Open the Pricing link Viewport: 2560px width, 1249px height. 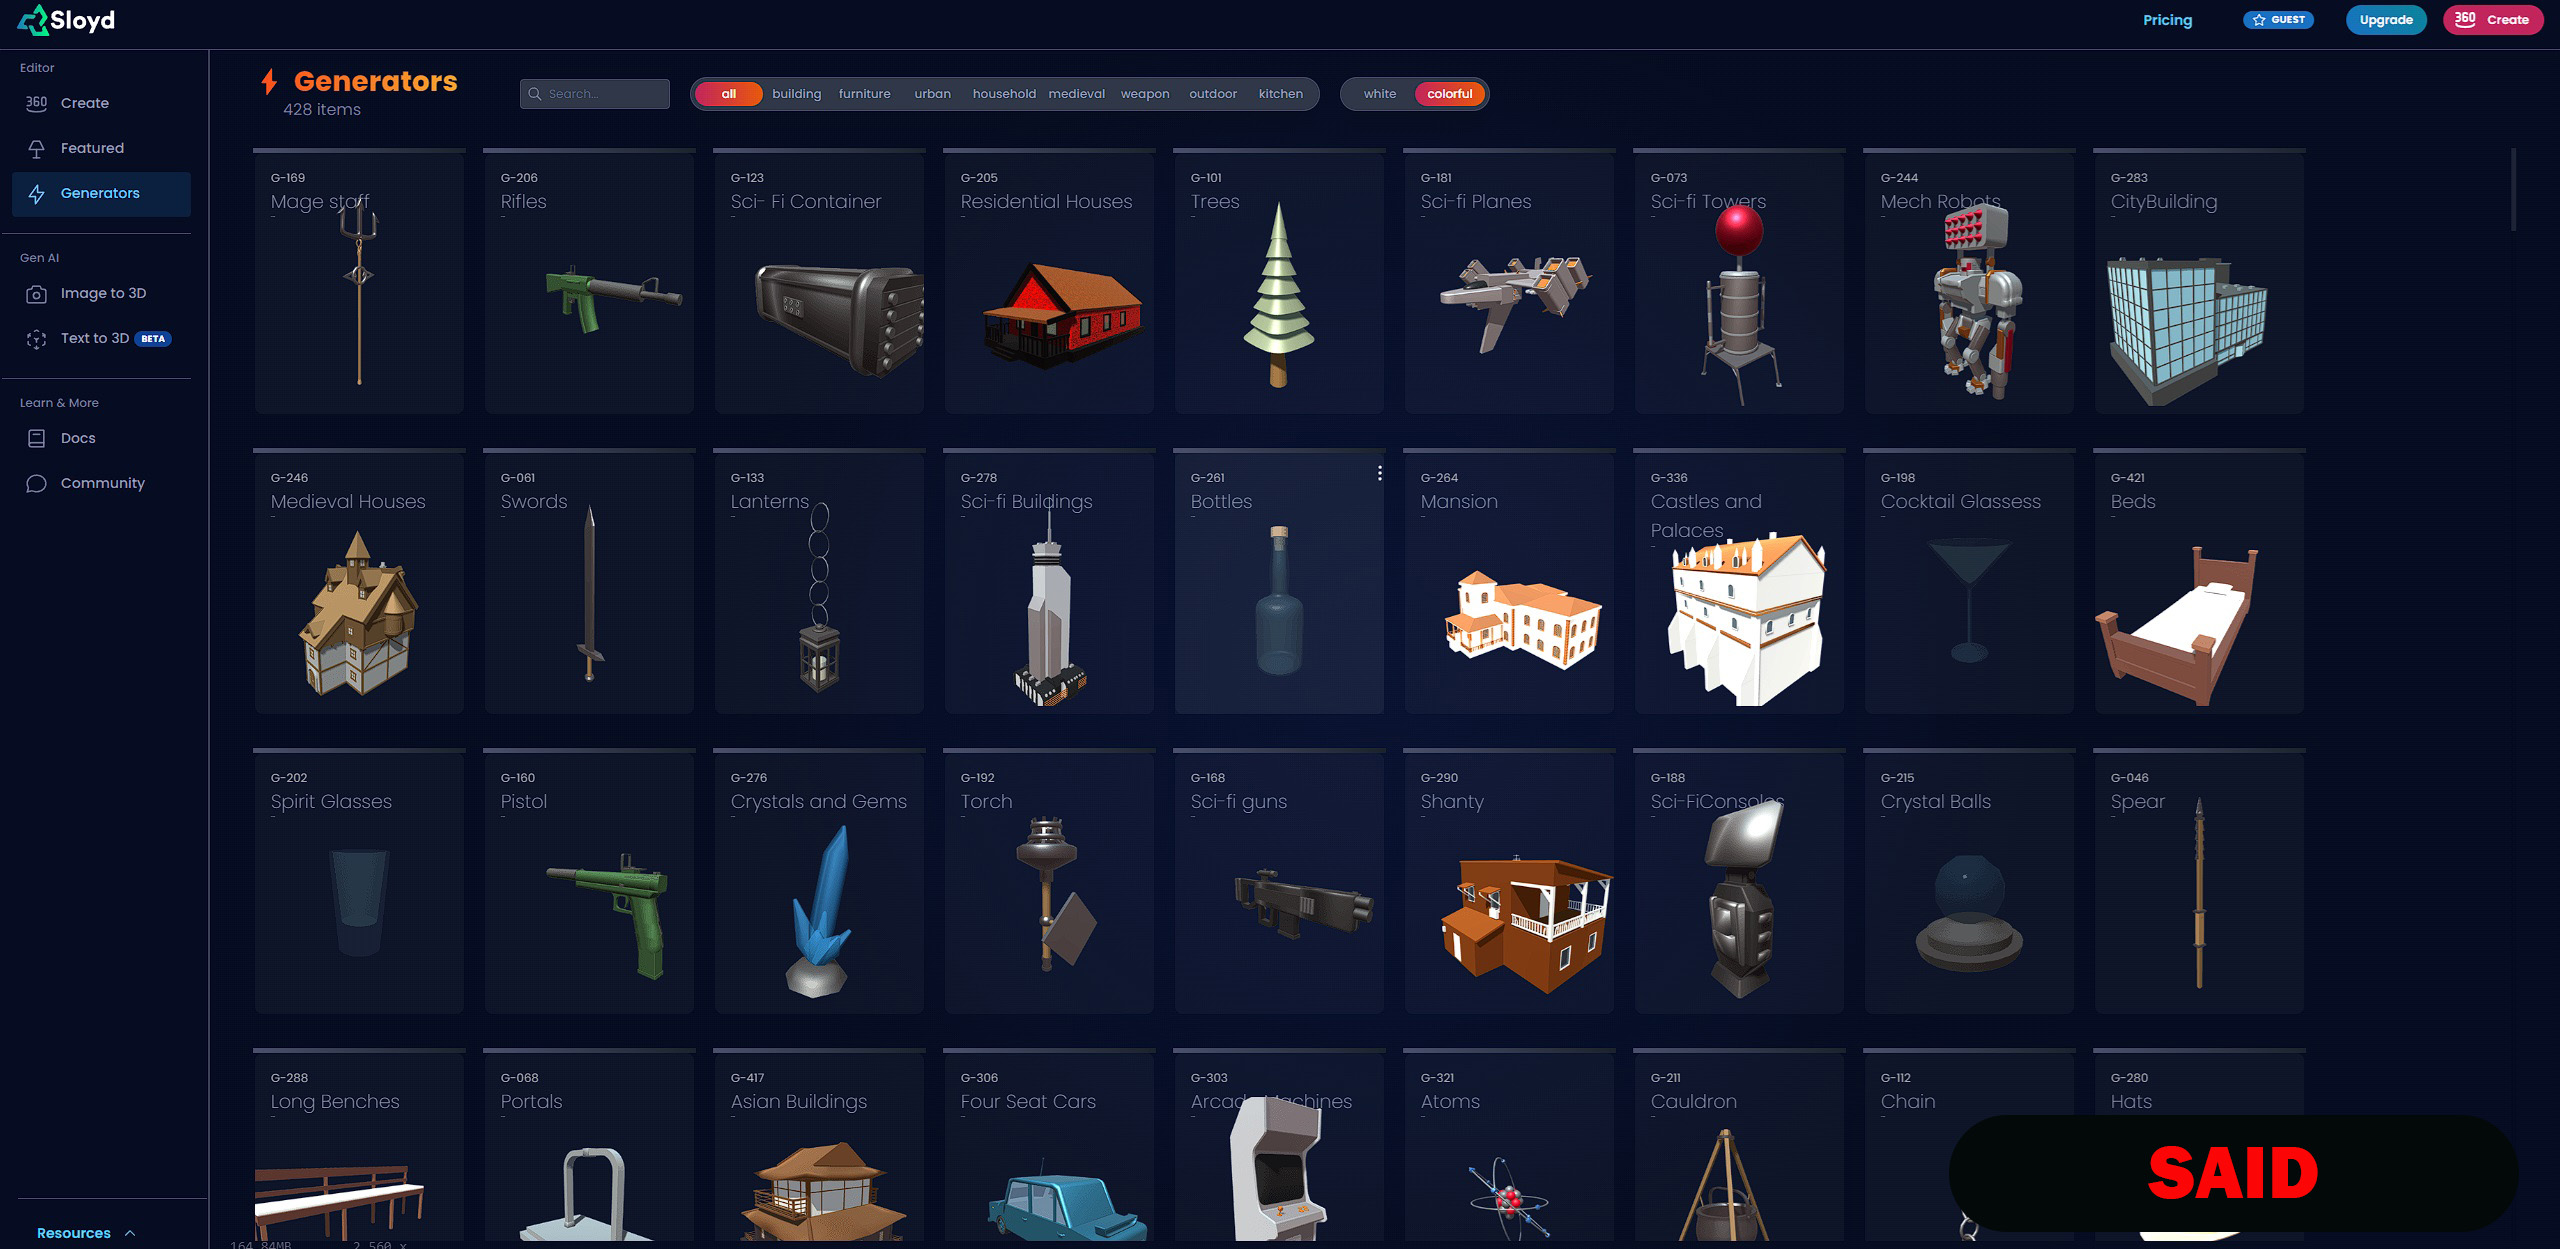pos(2167,20)
